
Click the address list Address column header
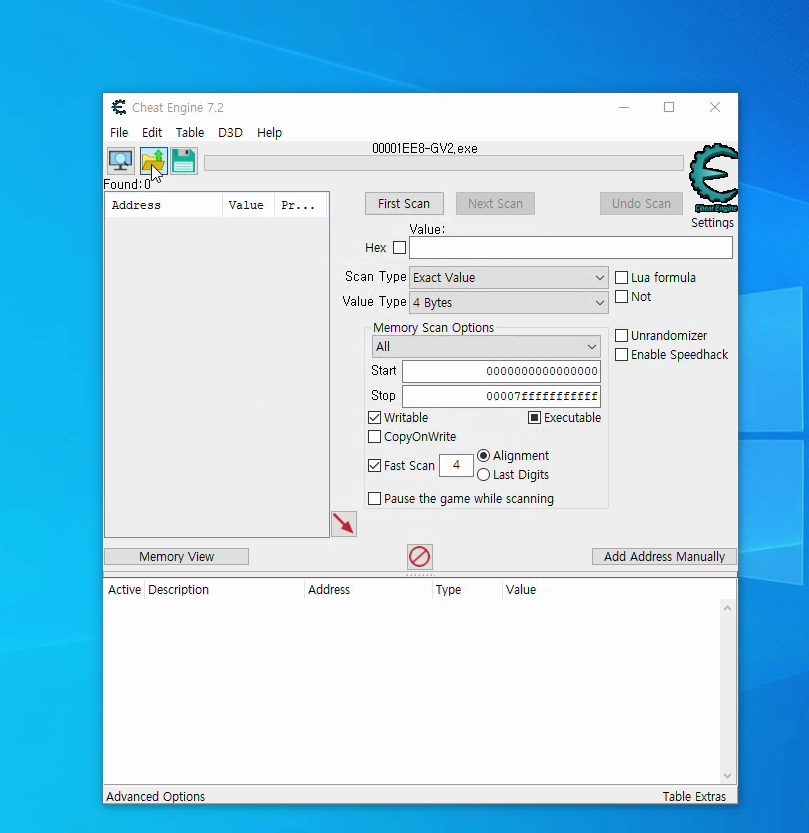click(x=368, y=590)
